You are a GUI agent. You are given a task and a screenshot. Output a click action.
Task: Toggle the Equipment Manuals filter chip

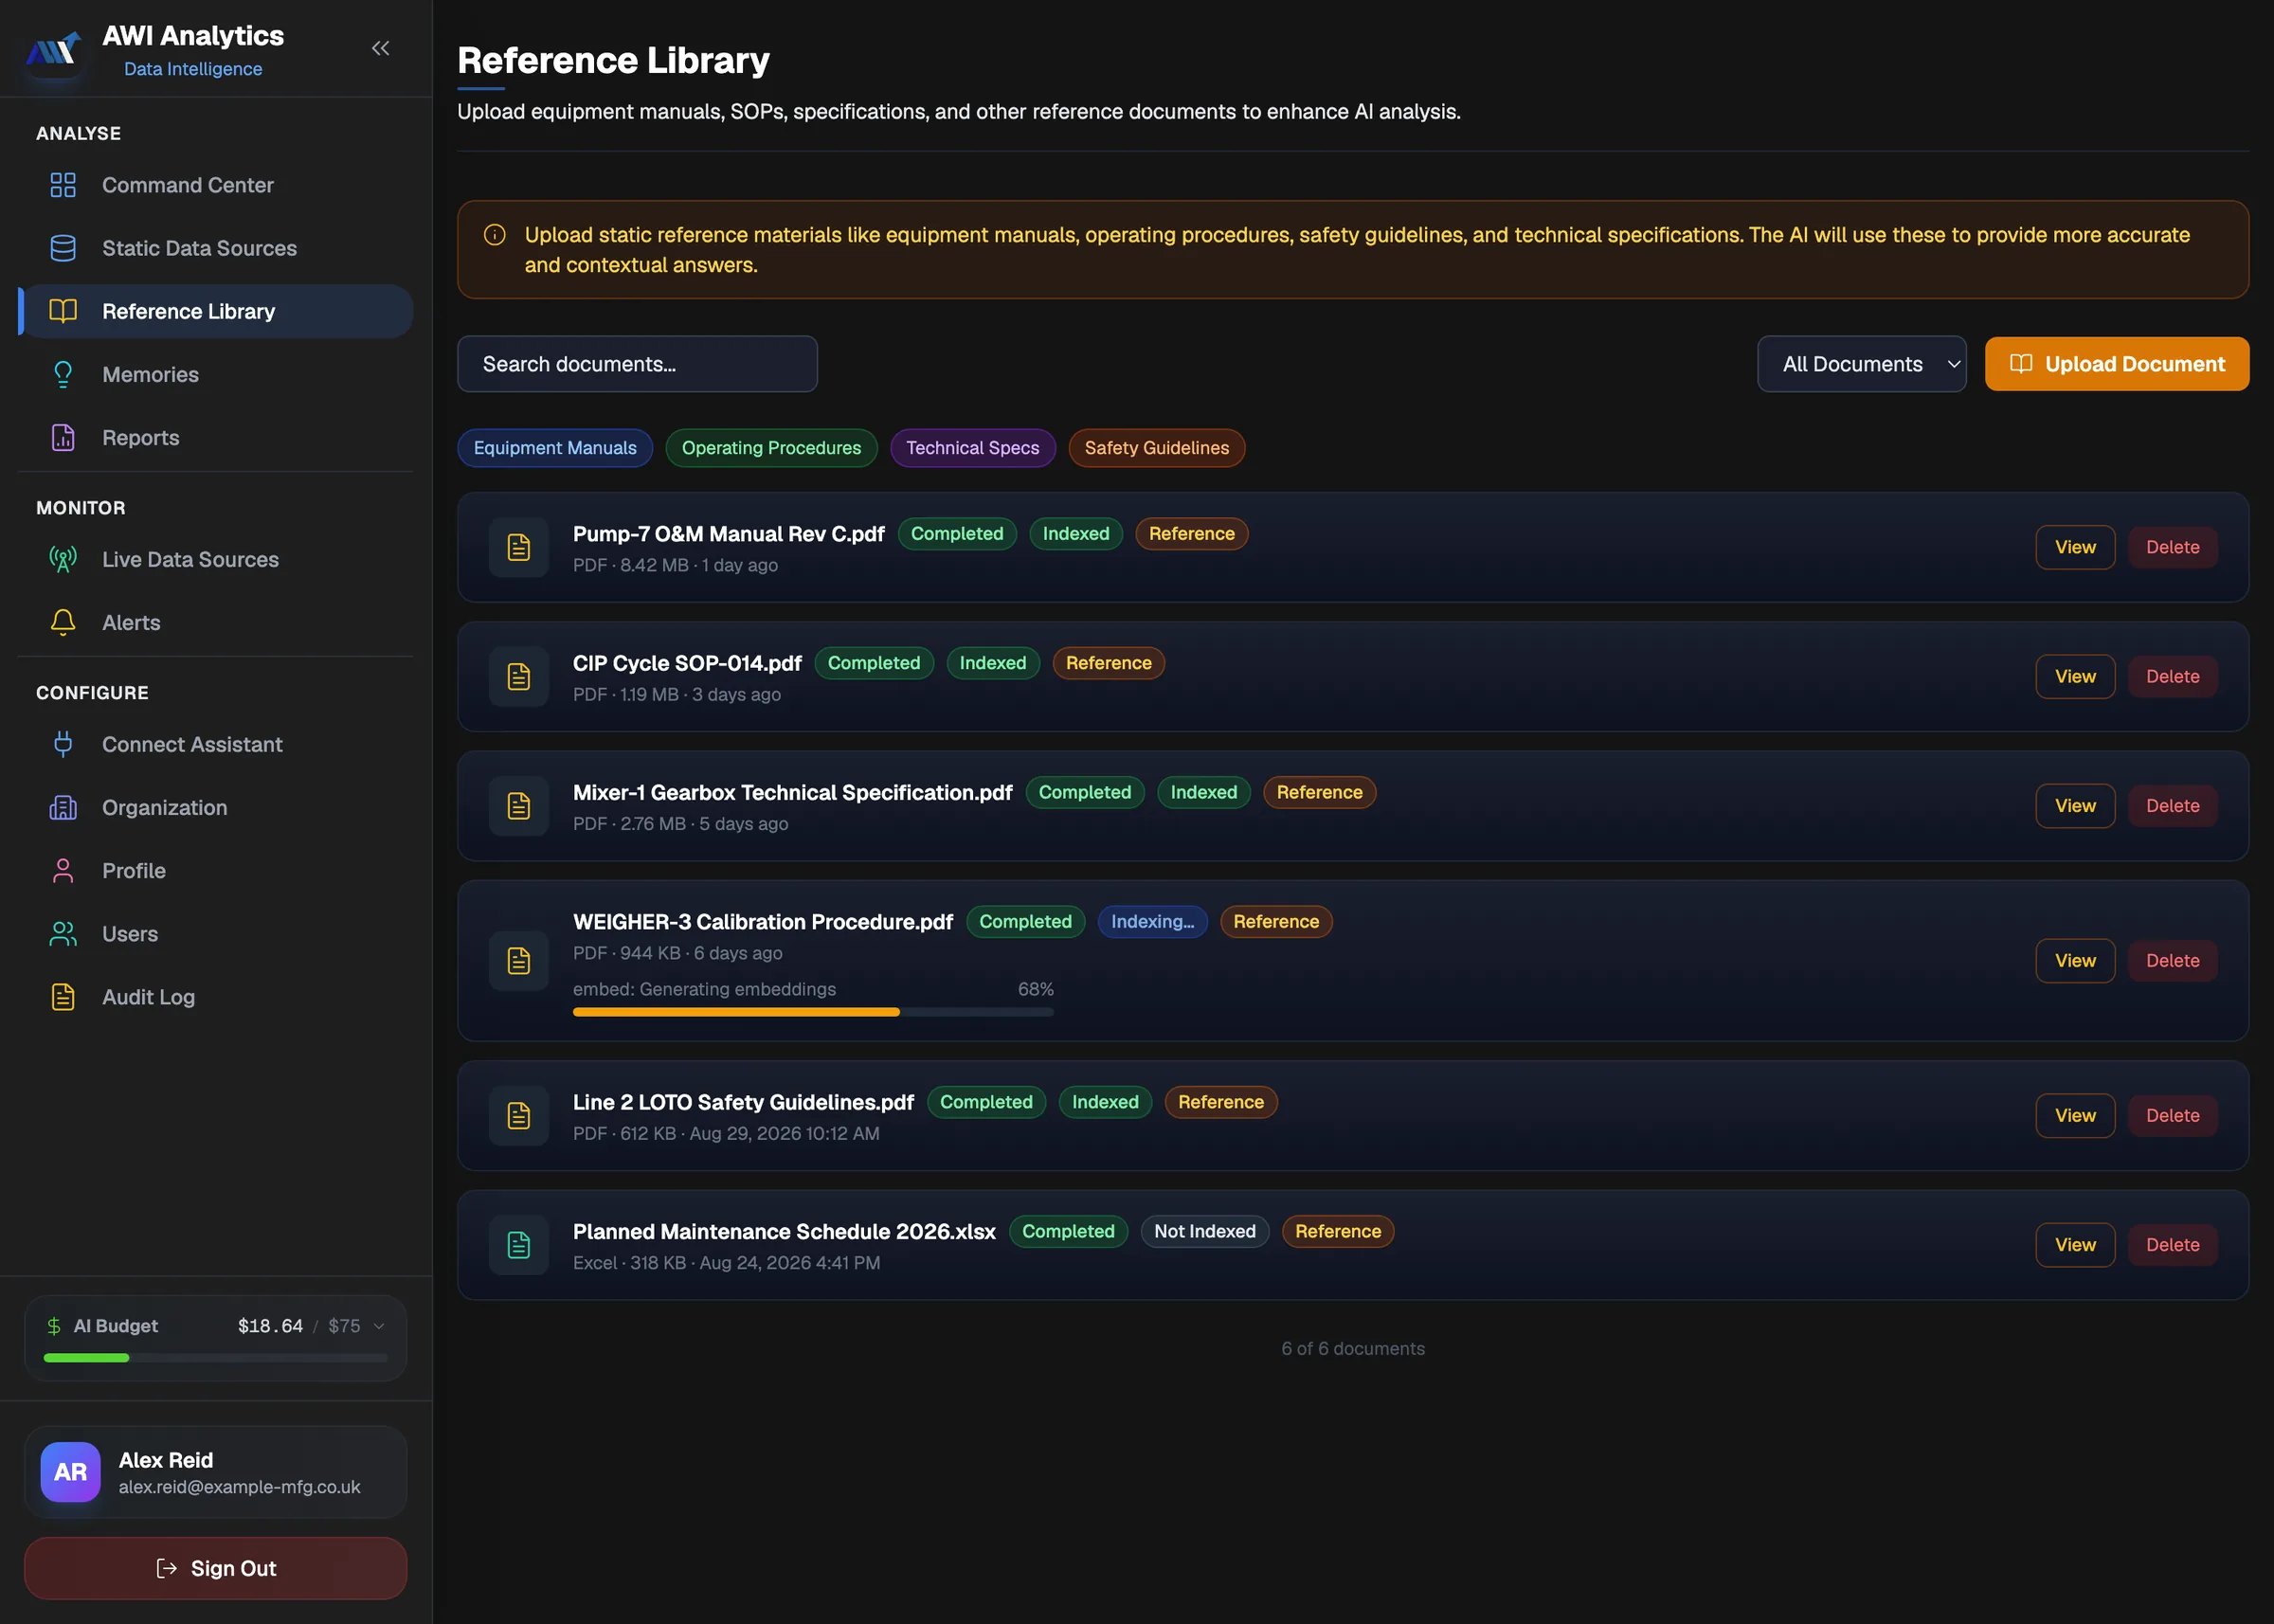[555, 448]
